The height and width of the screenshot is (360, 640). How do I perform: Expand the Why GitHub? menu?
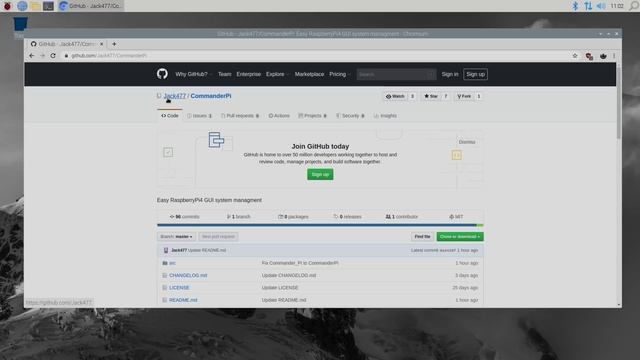(x=193, y=74)
